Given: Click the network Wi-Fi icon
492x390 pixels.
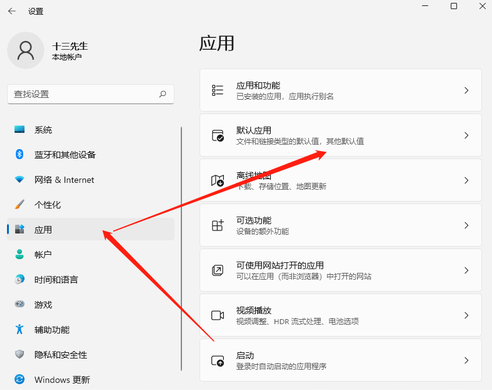Looking at the screenshot, I should pyautogui.click(x=20, y=179).
